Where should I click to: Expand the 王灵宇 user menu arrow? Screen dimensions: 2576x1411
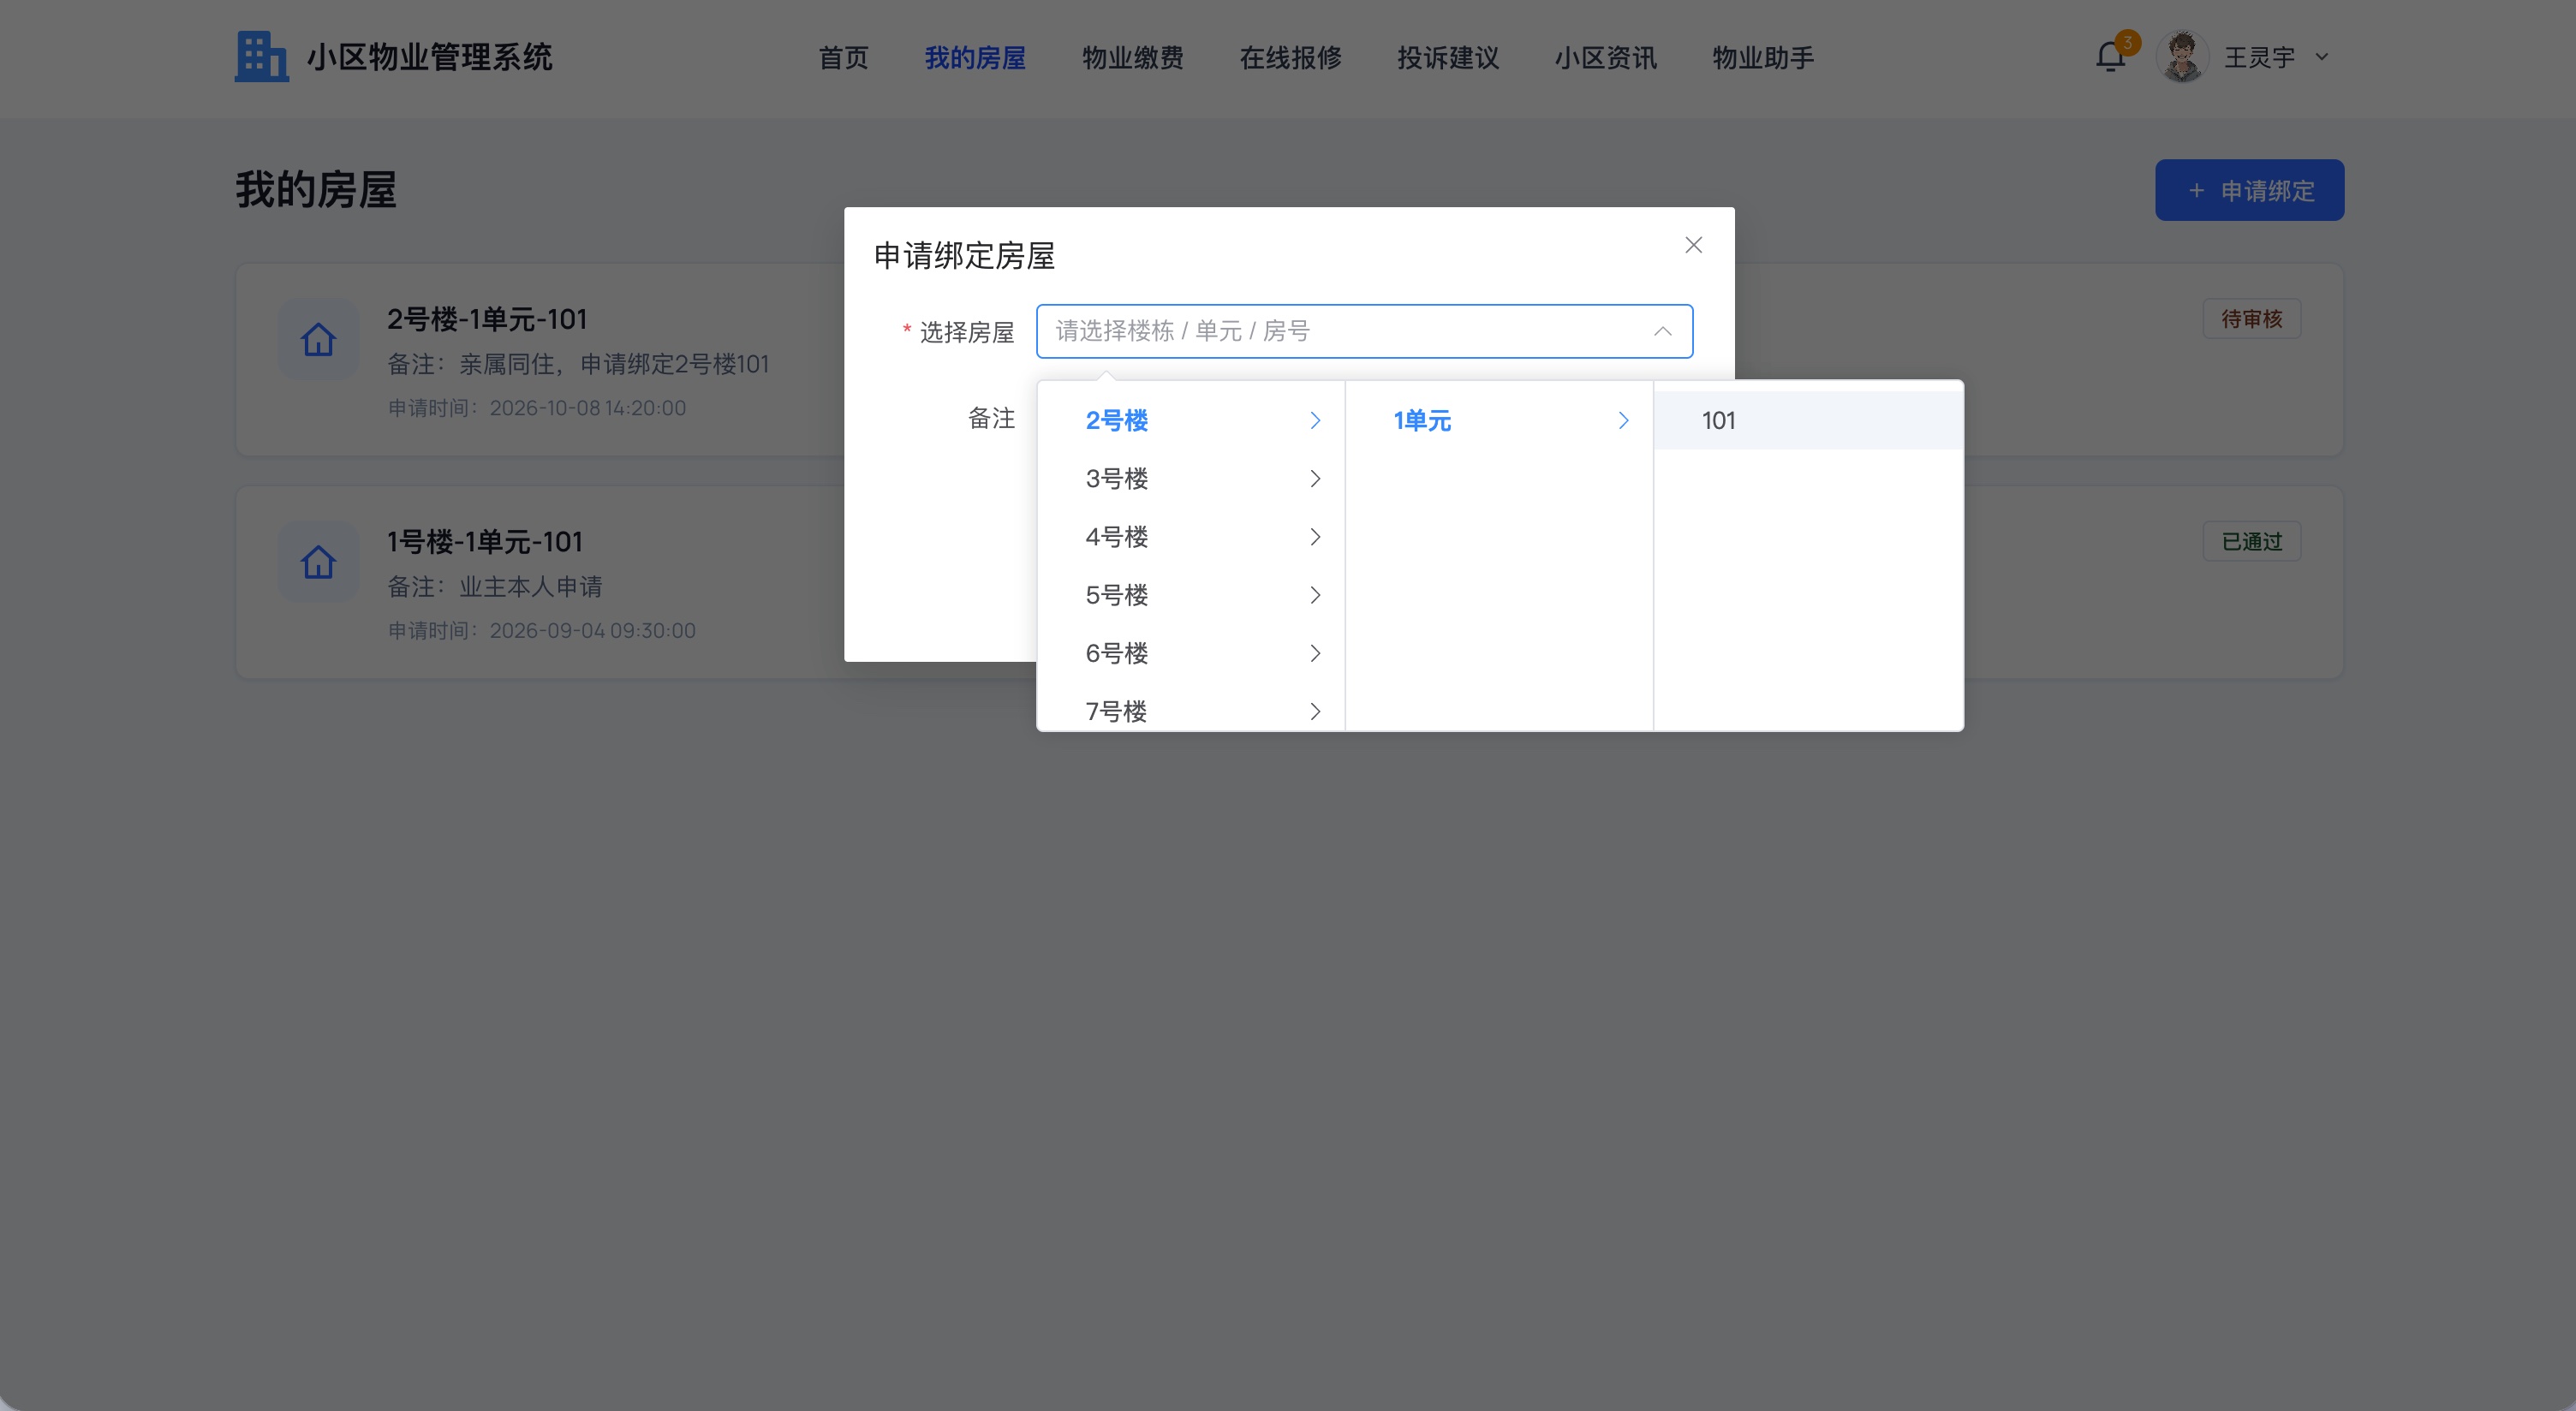point(2322,57)
